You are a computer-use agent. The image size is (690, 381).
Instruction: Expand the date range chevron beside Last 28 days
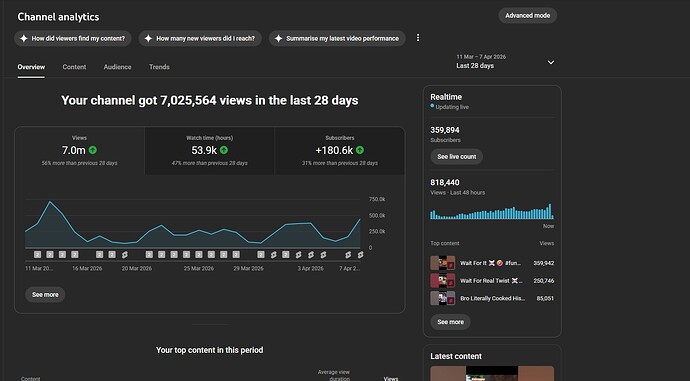551,62
